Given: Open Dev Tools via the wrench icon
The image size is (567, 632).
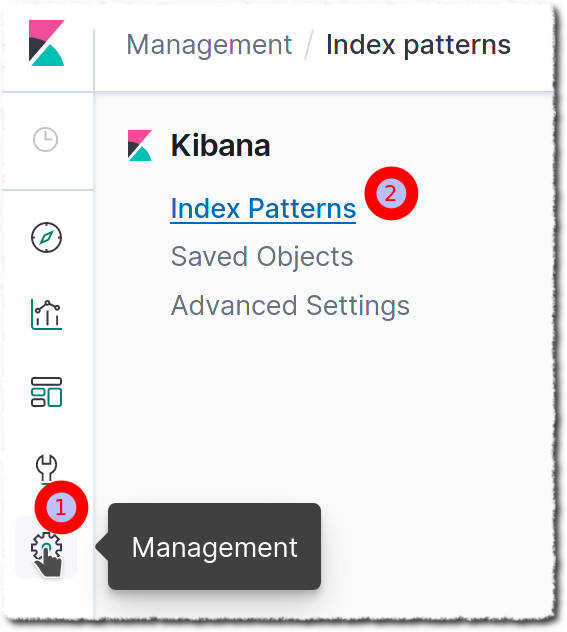Looking at the screenshot, I should click(x=46, y=468).
